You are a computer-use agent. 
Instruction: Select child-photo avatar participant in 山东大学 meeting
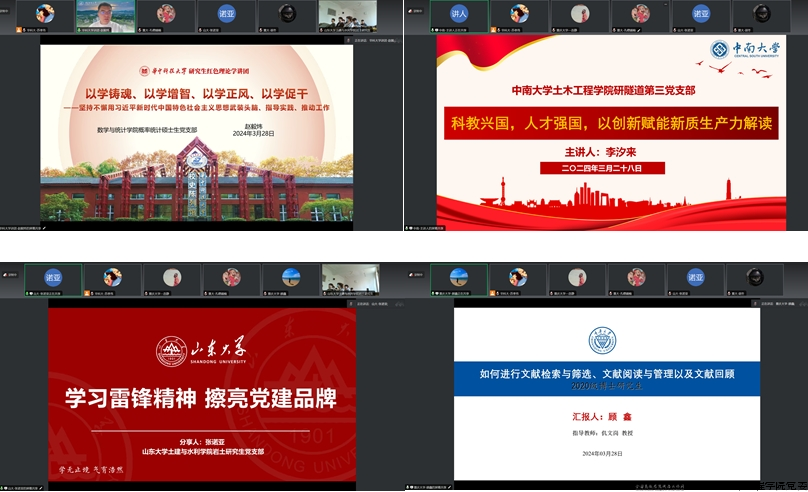(232, 280)
